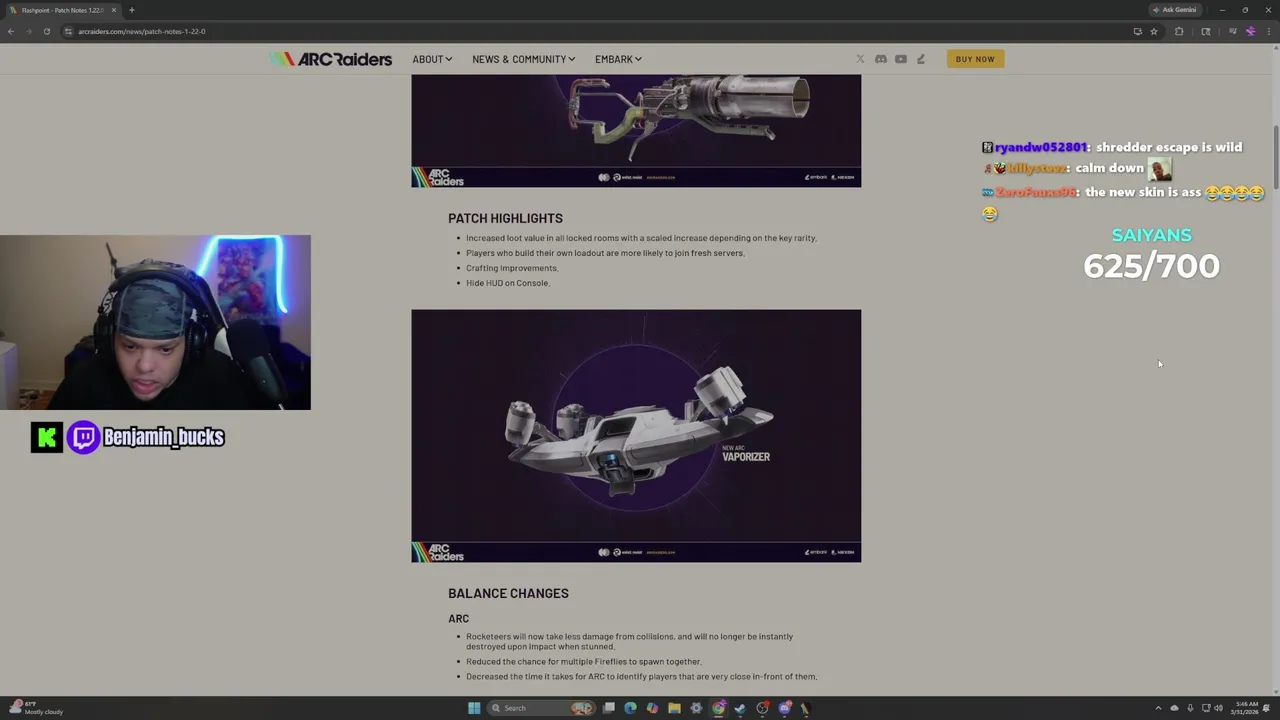Click the ARC Raiders logo
Screen dimensions: 1280x720
tap(331, 59)
